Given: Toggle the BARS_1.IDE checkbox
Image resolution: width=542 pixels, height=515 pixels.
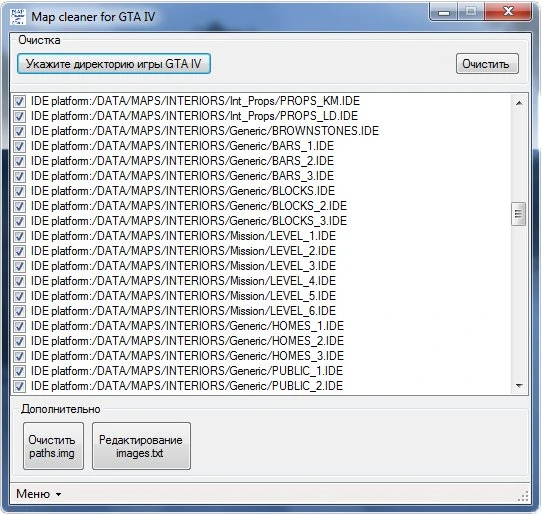Looking at the screenshot, I should click(19, 146).
